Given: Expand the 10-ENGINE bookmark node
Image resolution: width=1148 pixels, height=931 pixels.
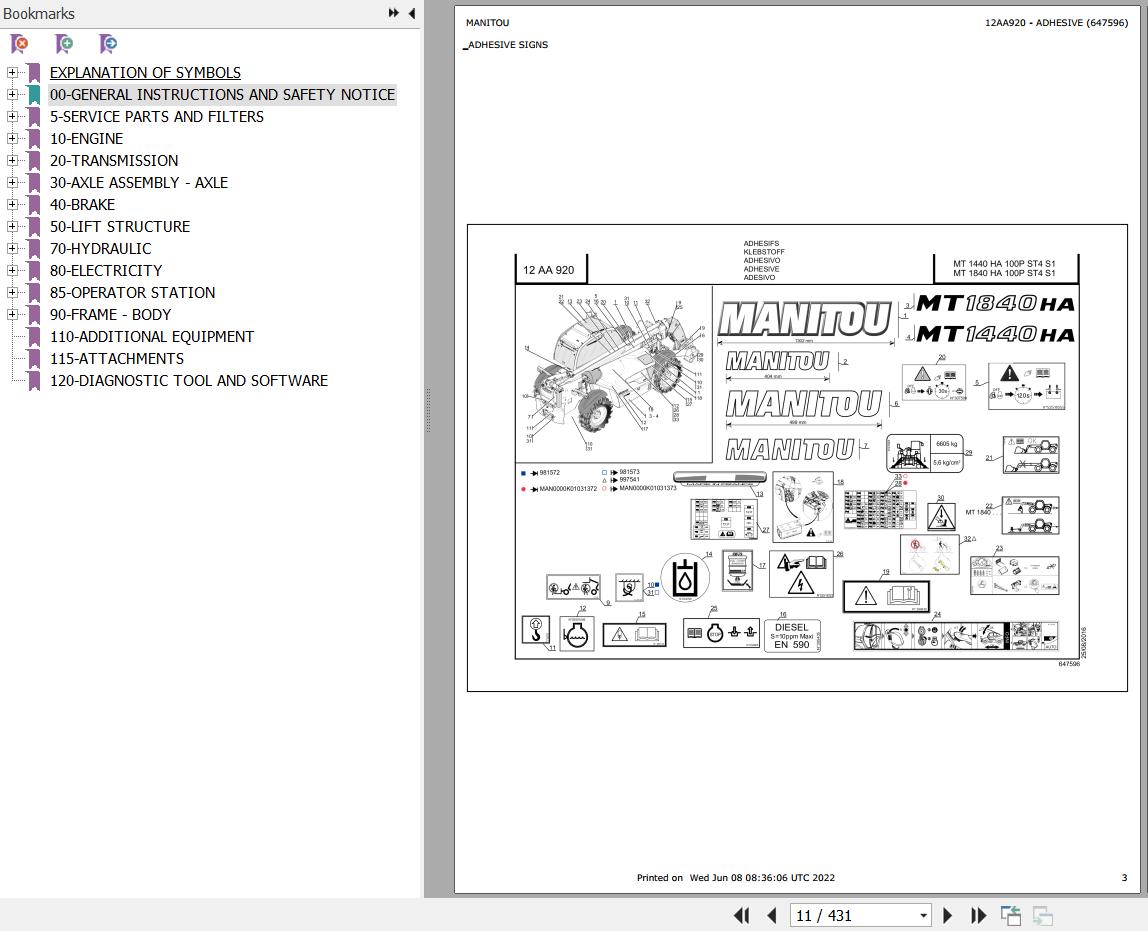Looking at the screenshot, I should pyautogui.click(x=12, y=138).
